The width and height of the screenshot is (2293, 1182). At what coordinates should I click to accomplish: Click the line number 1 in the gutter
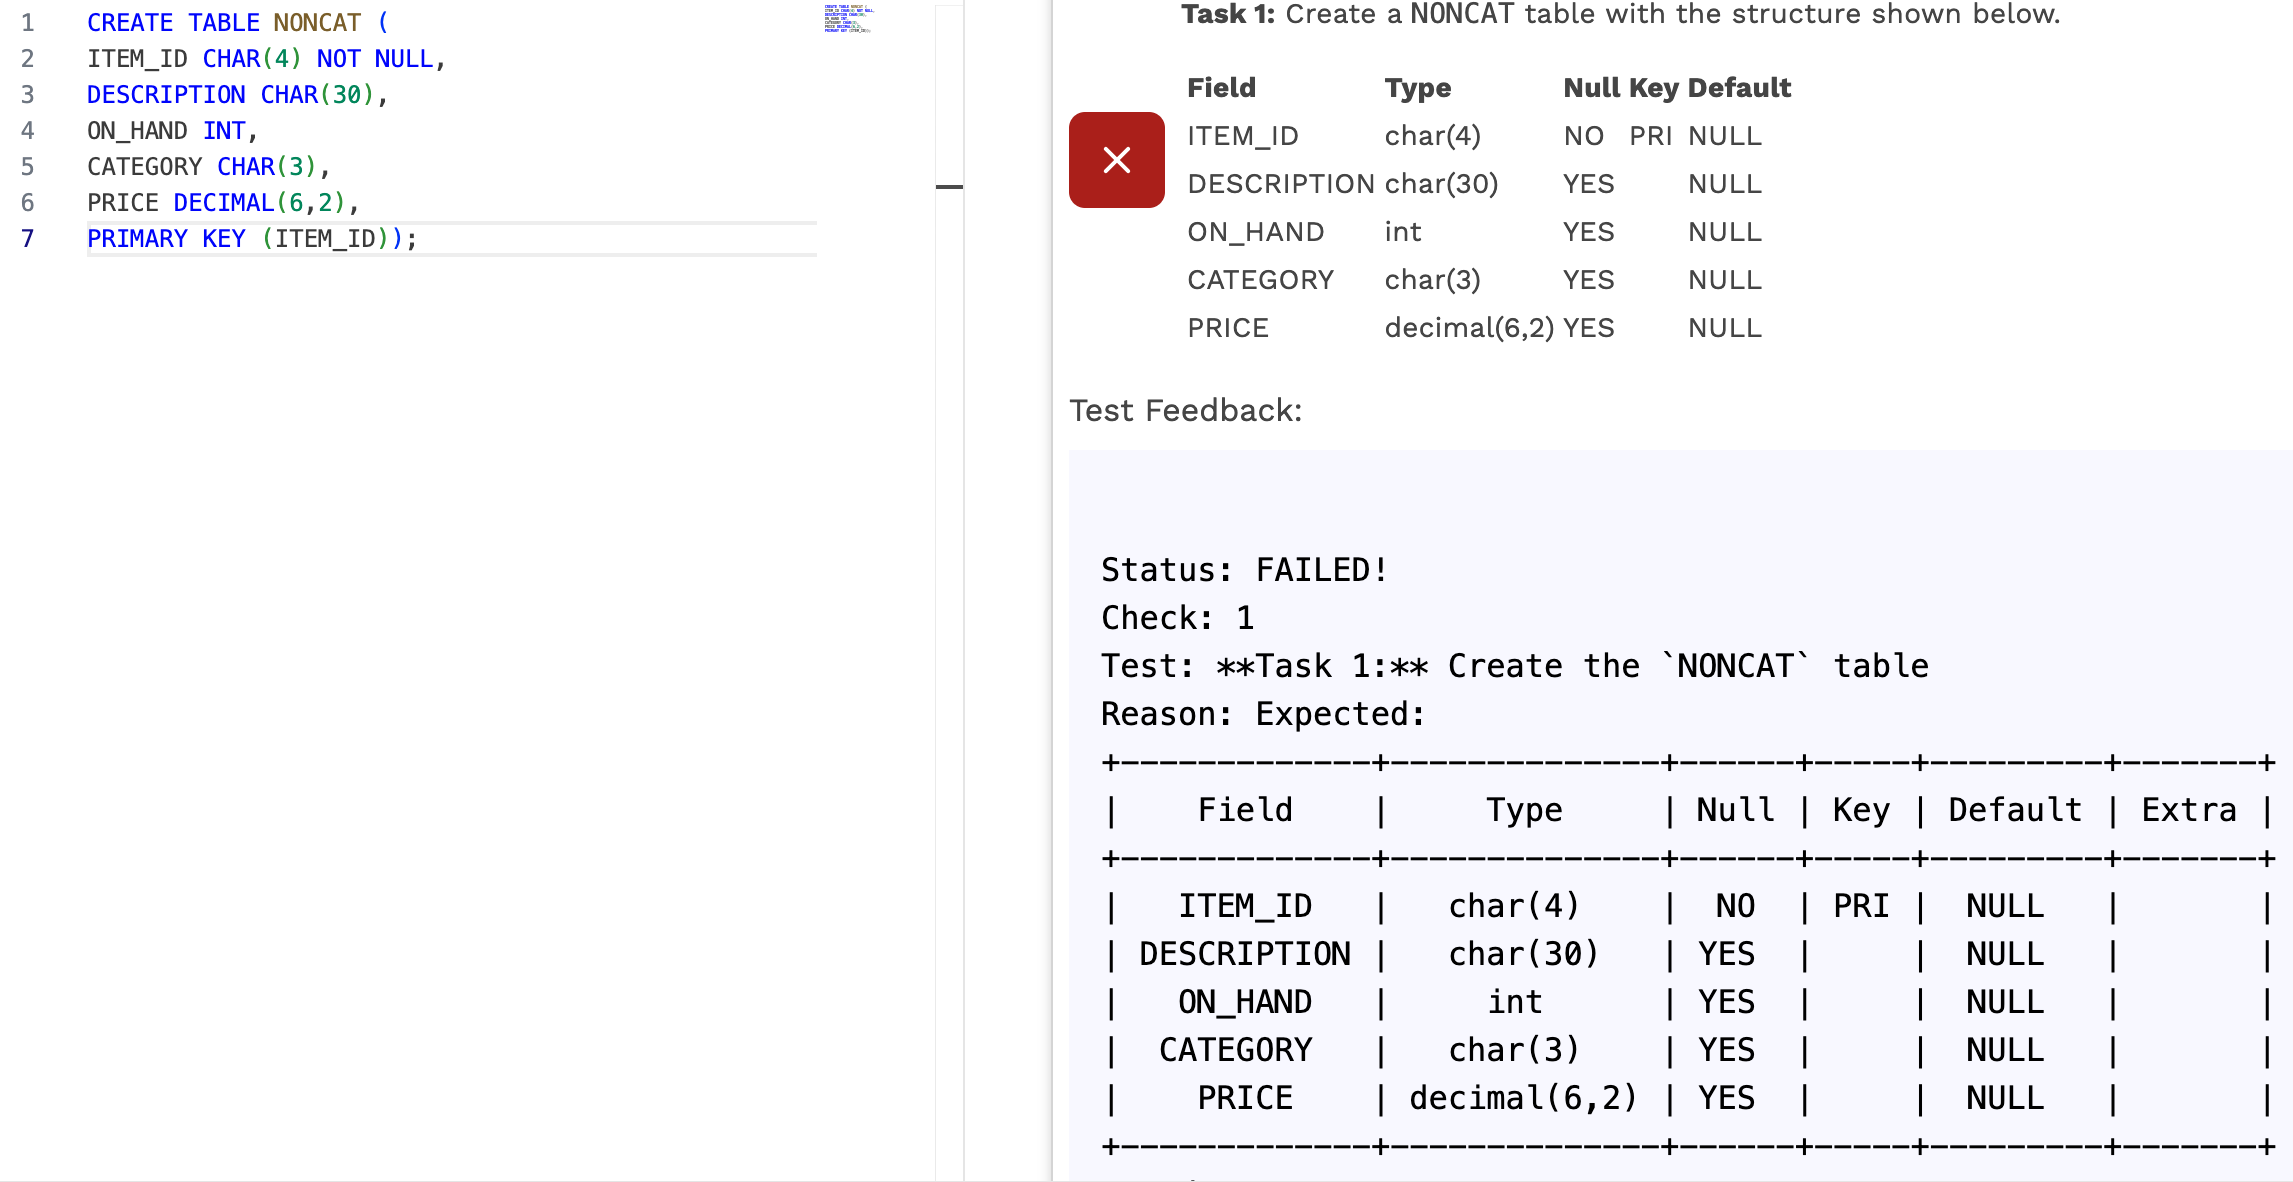pos(27,22)
